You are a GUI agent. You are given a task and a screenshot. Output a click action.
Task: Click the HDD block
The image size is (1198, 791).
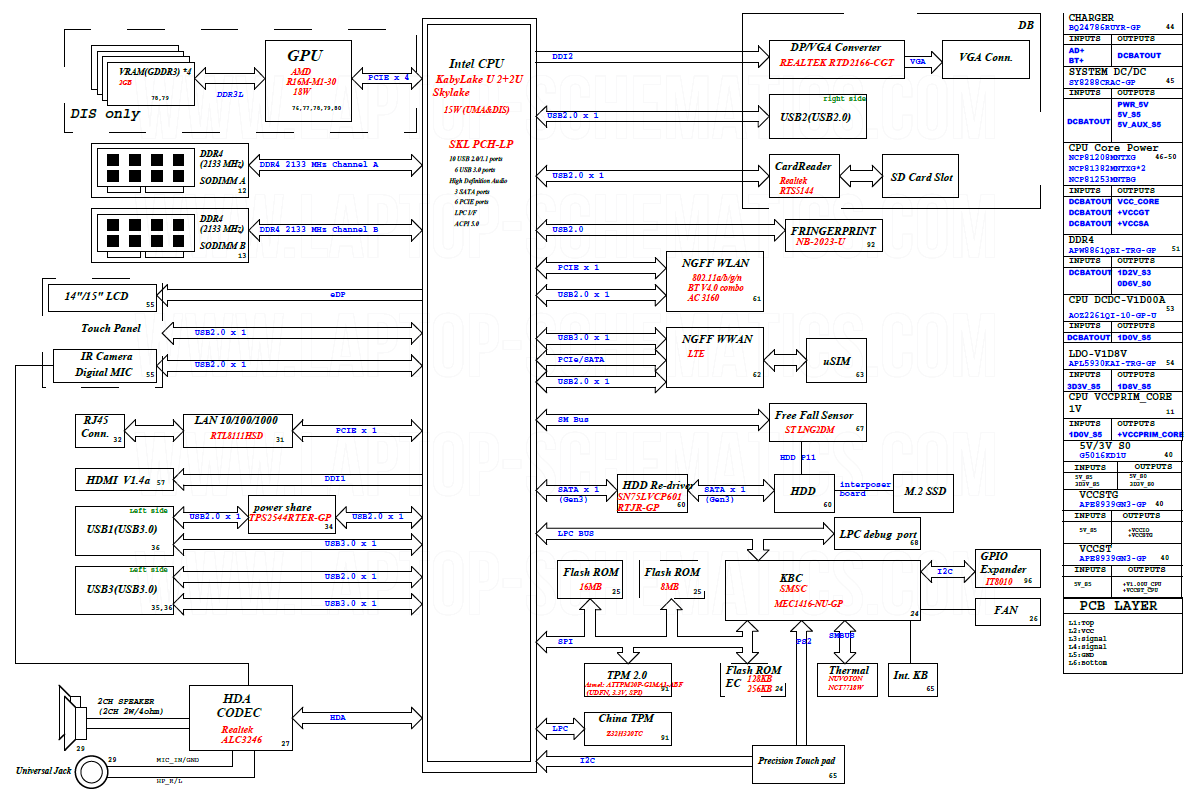click(803, 494)
